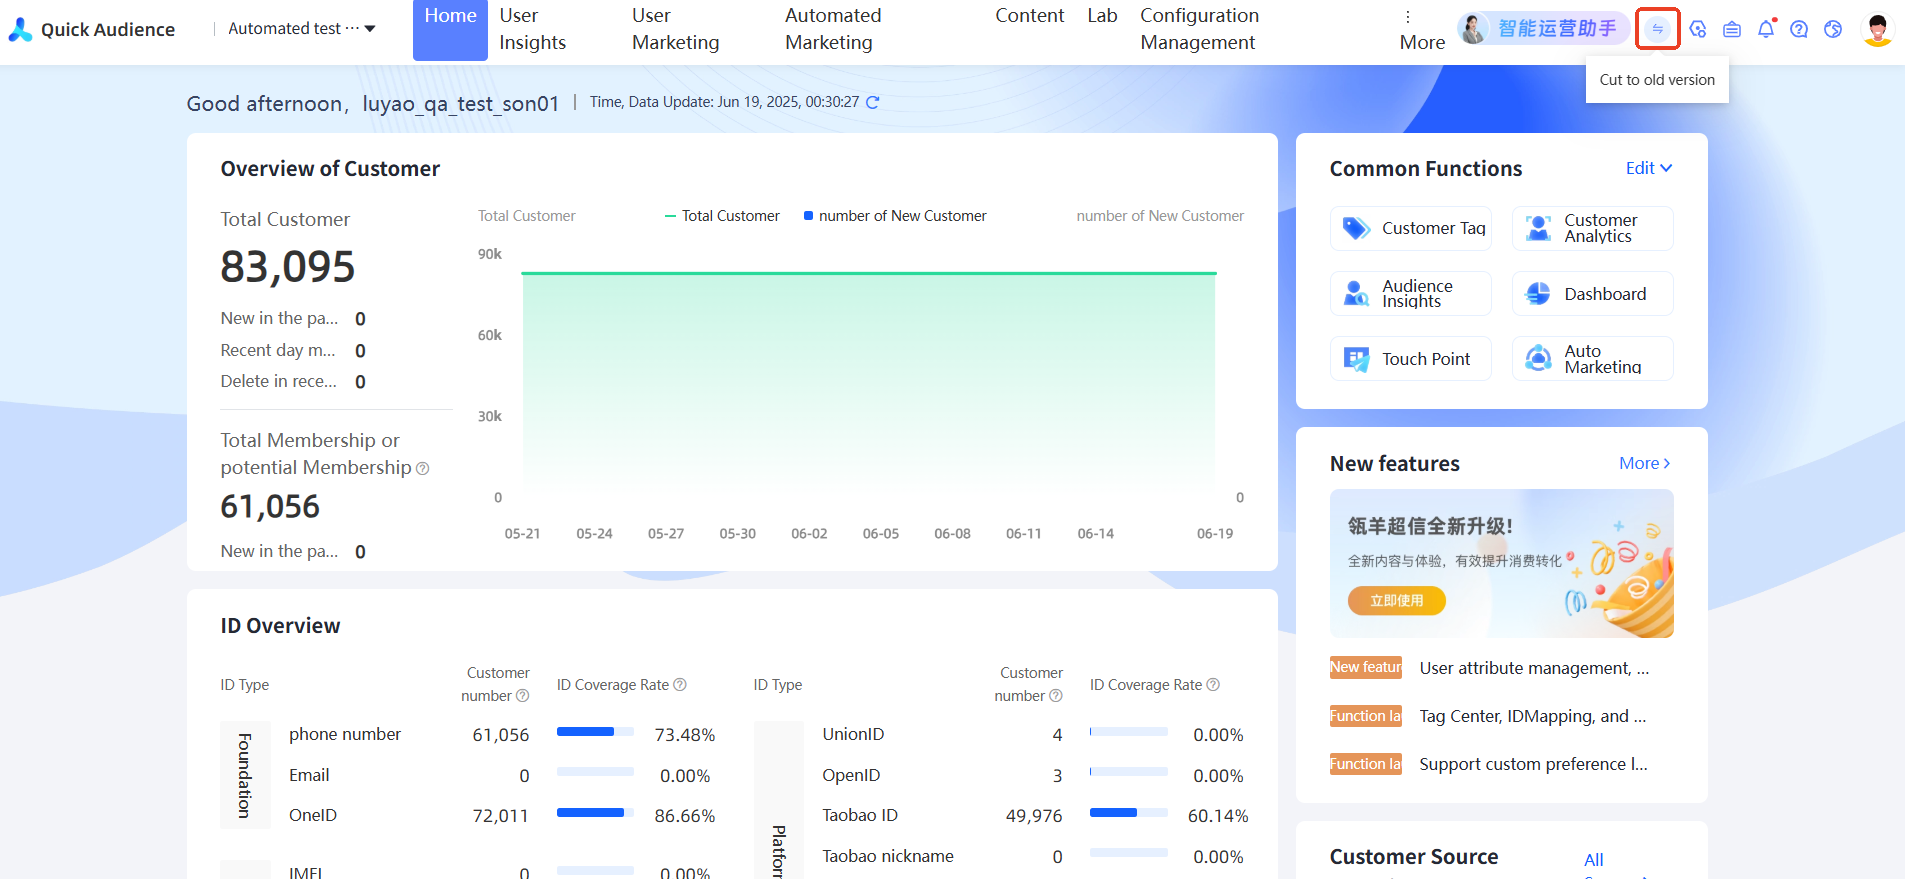Toggle the number of New Customer legend series
Image resolution: width=1905 pixels, height=879 pixels.
[895, 216]
